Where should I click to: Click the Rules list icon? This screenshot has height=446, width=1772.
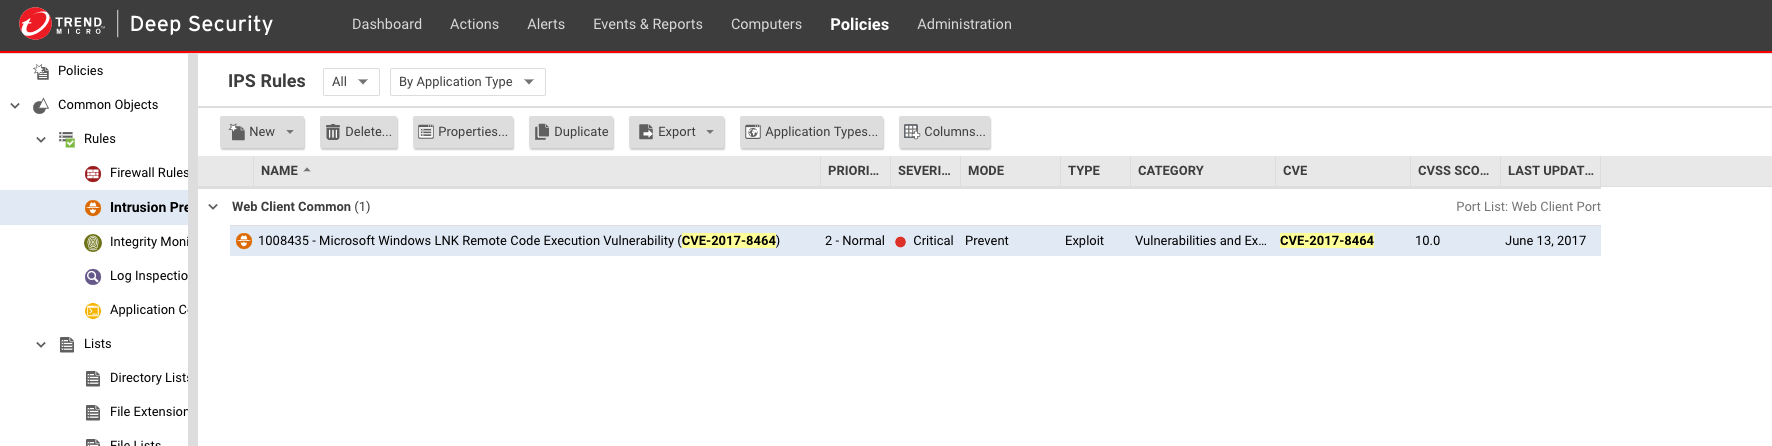(x=67, y=139)
